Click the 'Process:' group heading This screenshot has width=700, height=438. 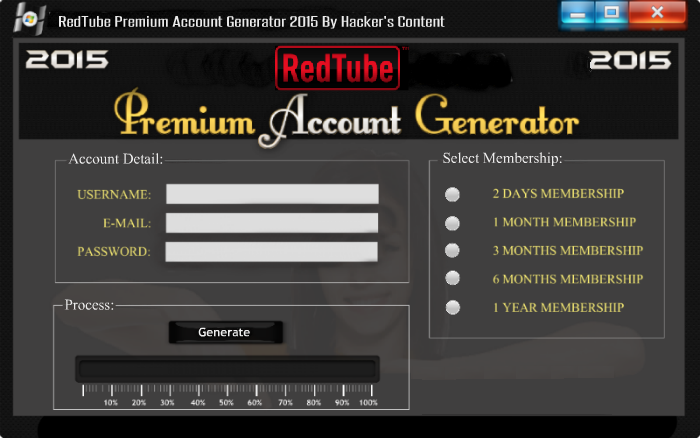click(x=89, y=305)
